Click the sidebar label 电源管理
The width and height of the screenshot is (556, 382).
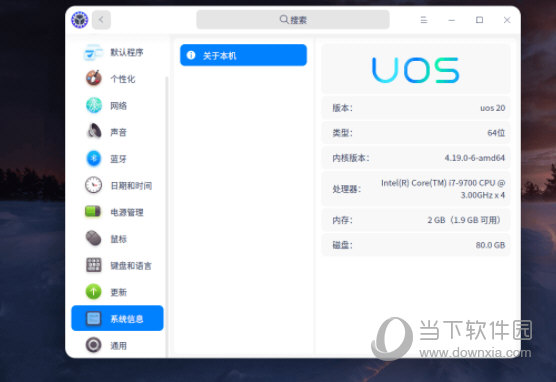point(127,212)
